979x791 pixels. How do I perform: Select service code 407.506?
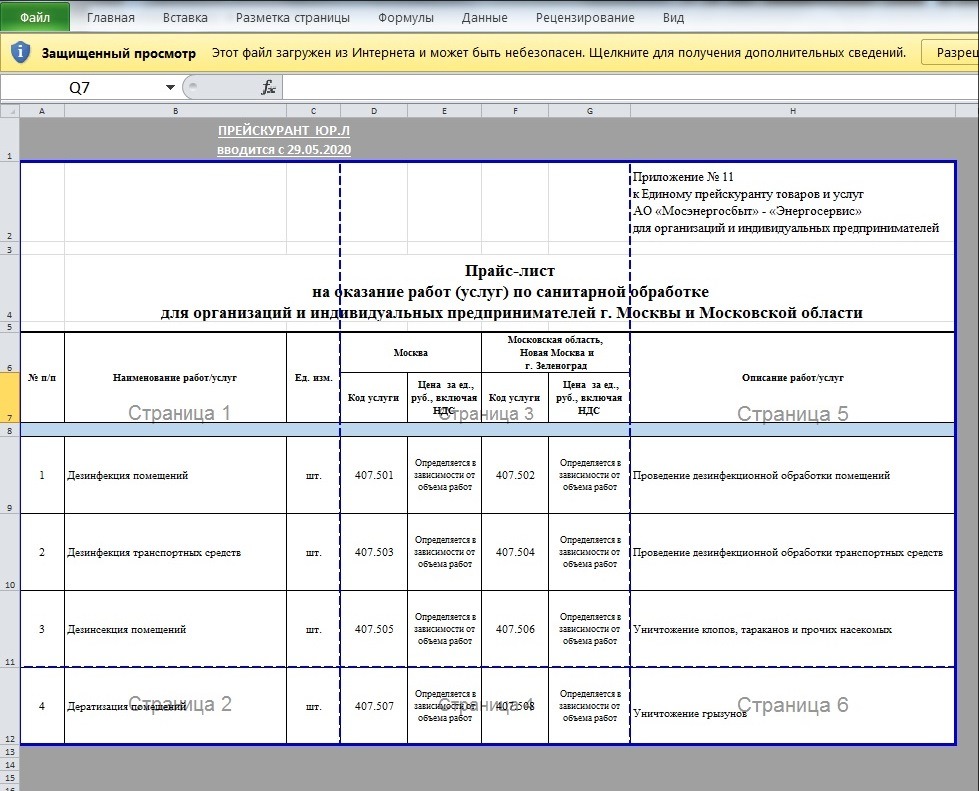pyautogui.click(x=515, y=629)
